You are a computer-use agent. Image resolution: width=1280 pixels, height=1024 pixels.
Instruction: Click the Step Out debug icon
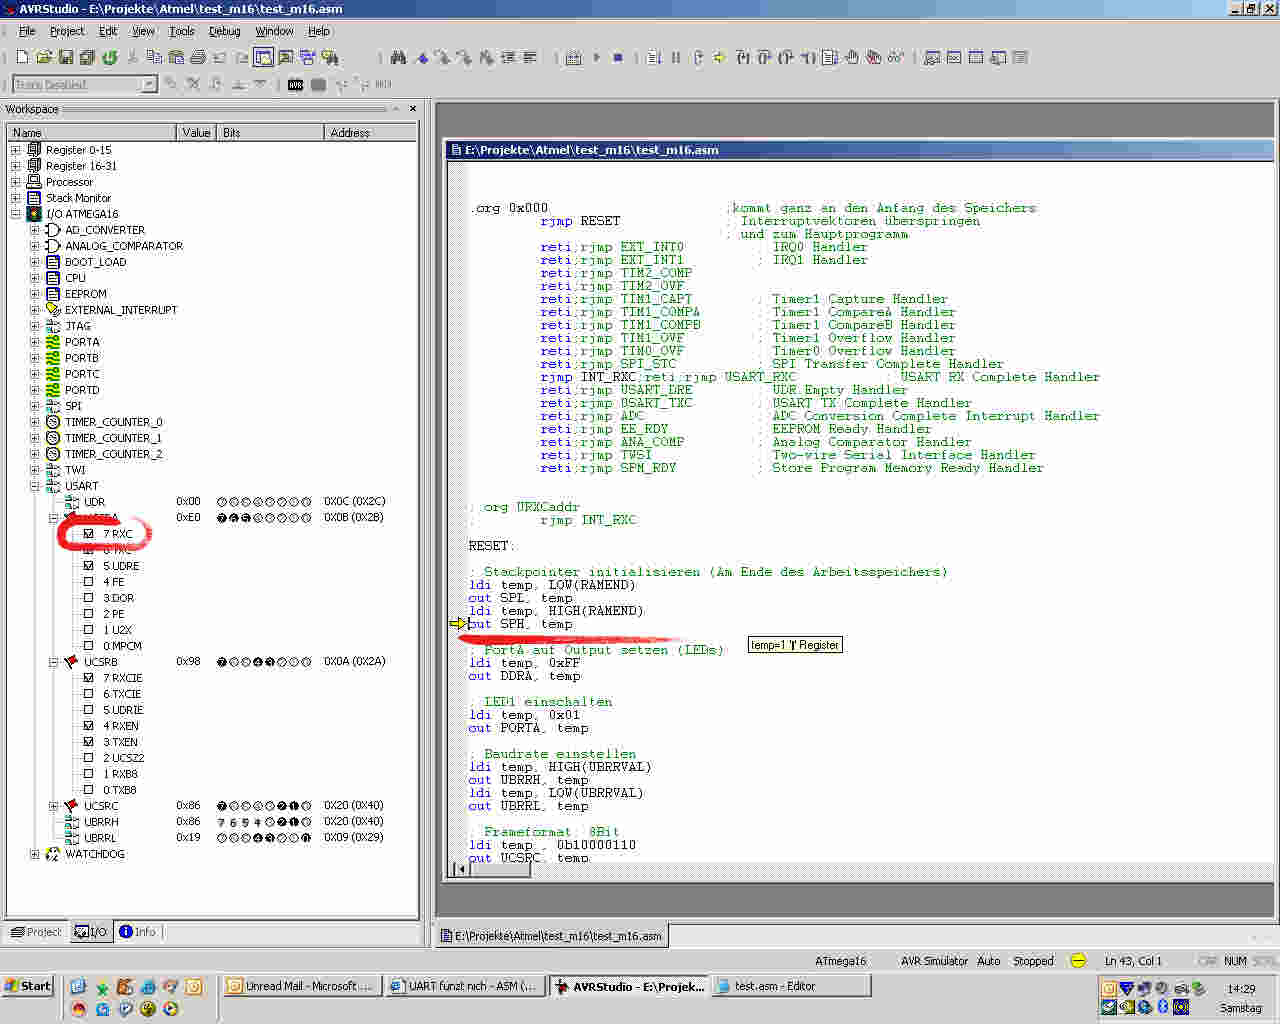[x=786, y=58]
